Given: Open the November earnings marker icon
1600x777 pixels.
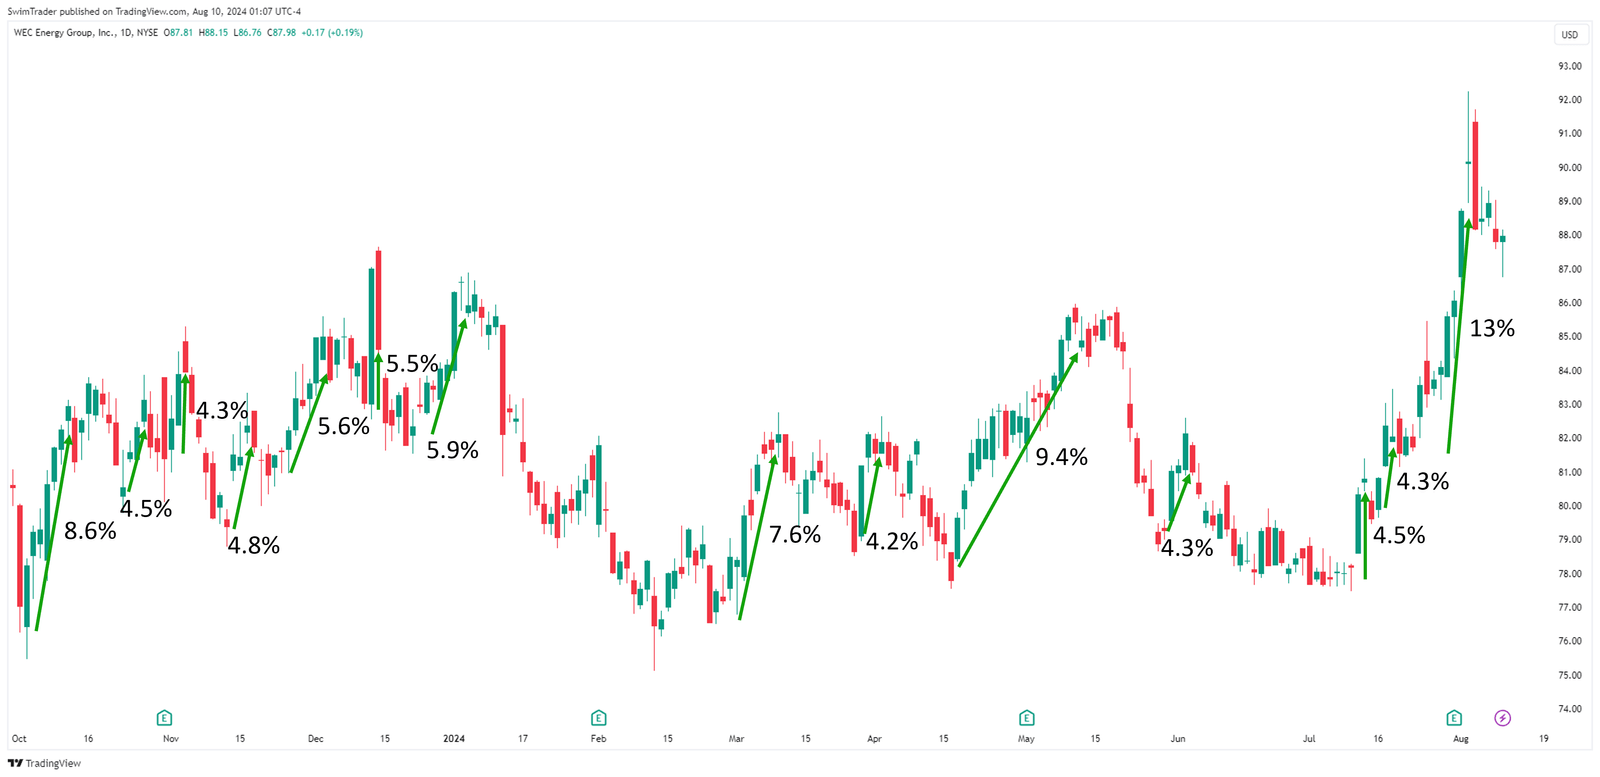Looking at the screenshot, I should pos(165,718).
